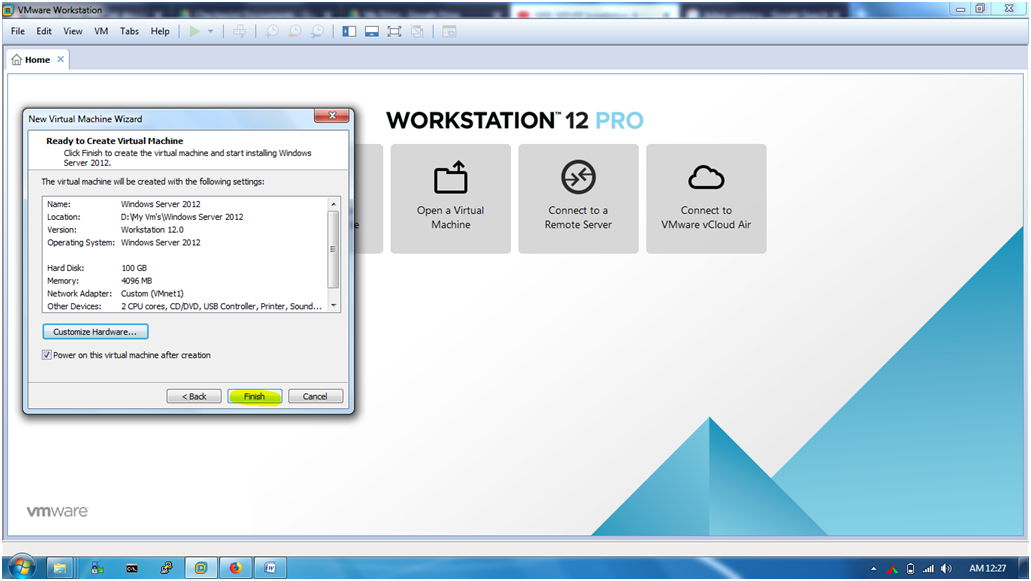Click the Take Snapshot toolbar icon

[x=272, y=31]
